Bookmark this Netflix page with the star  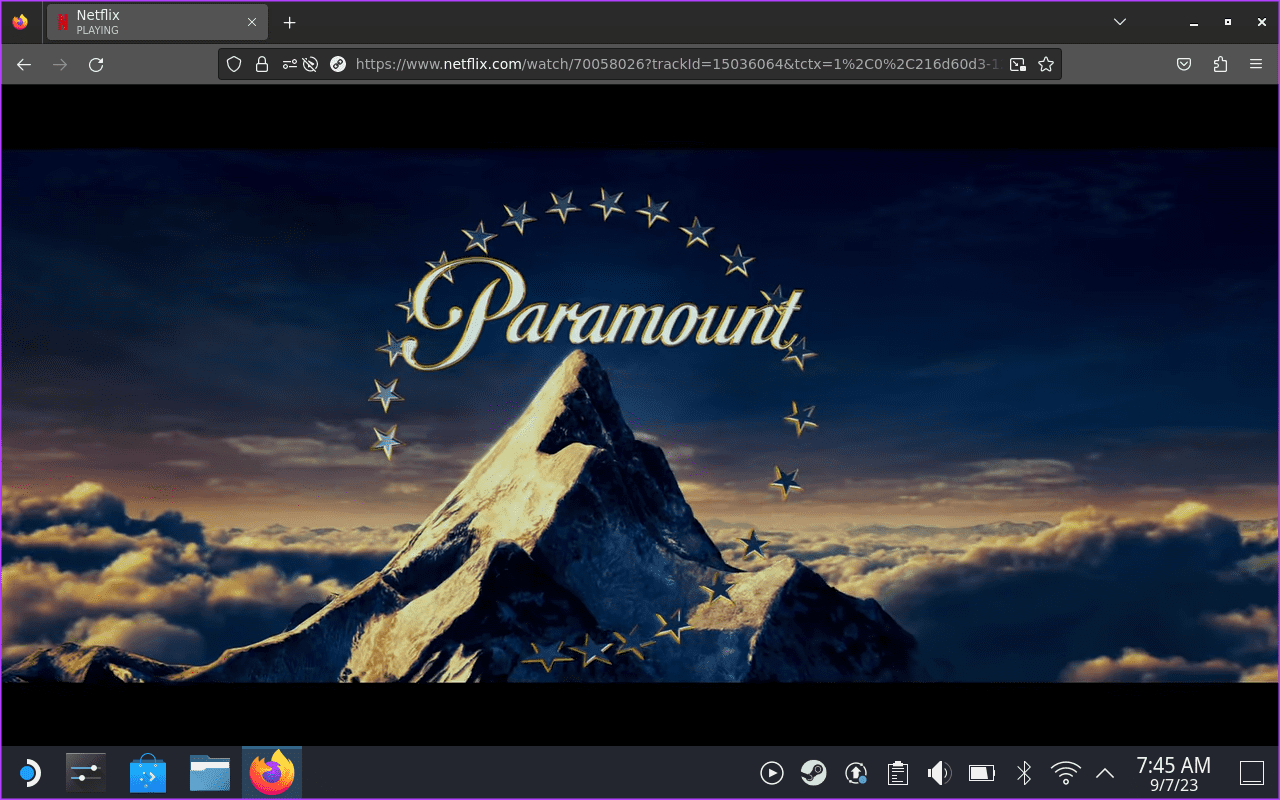pyautogui.click(x=1047, y=64)
